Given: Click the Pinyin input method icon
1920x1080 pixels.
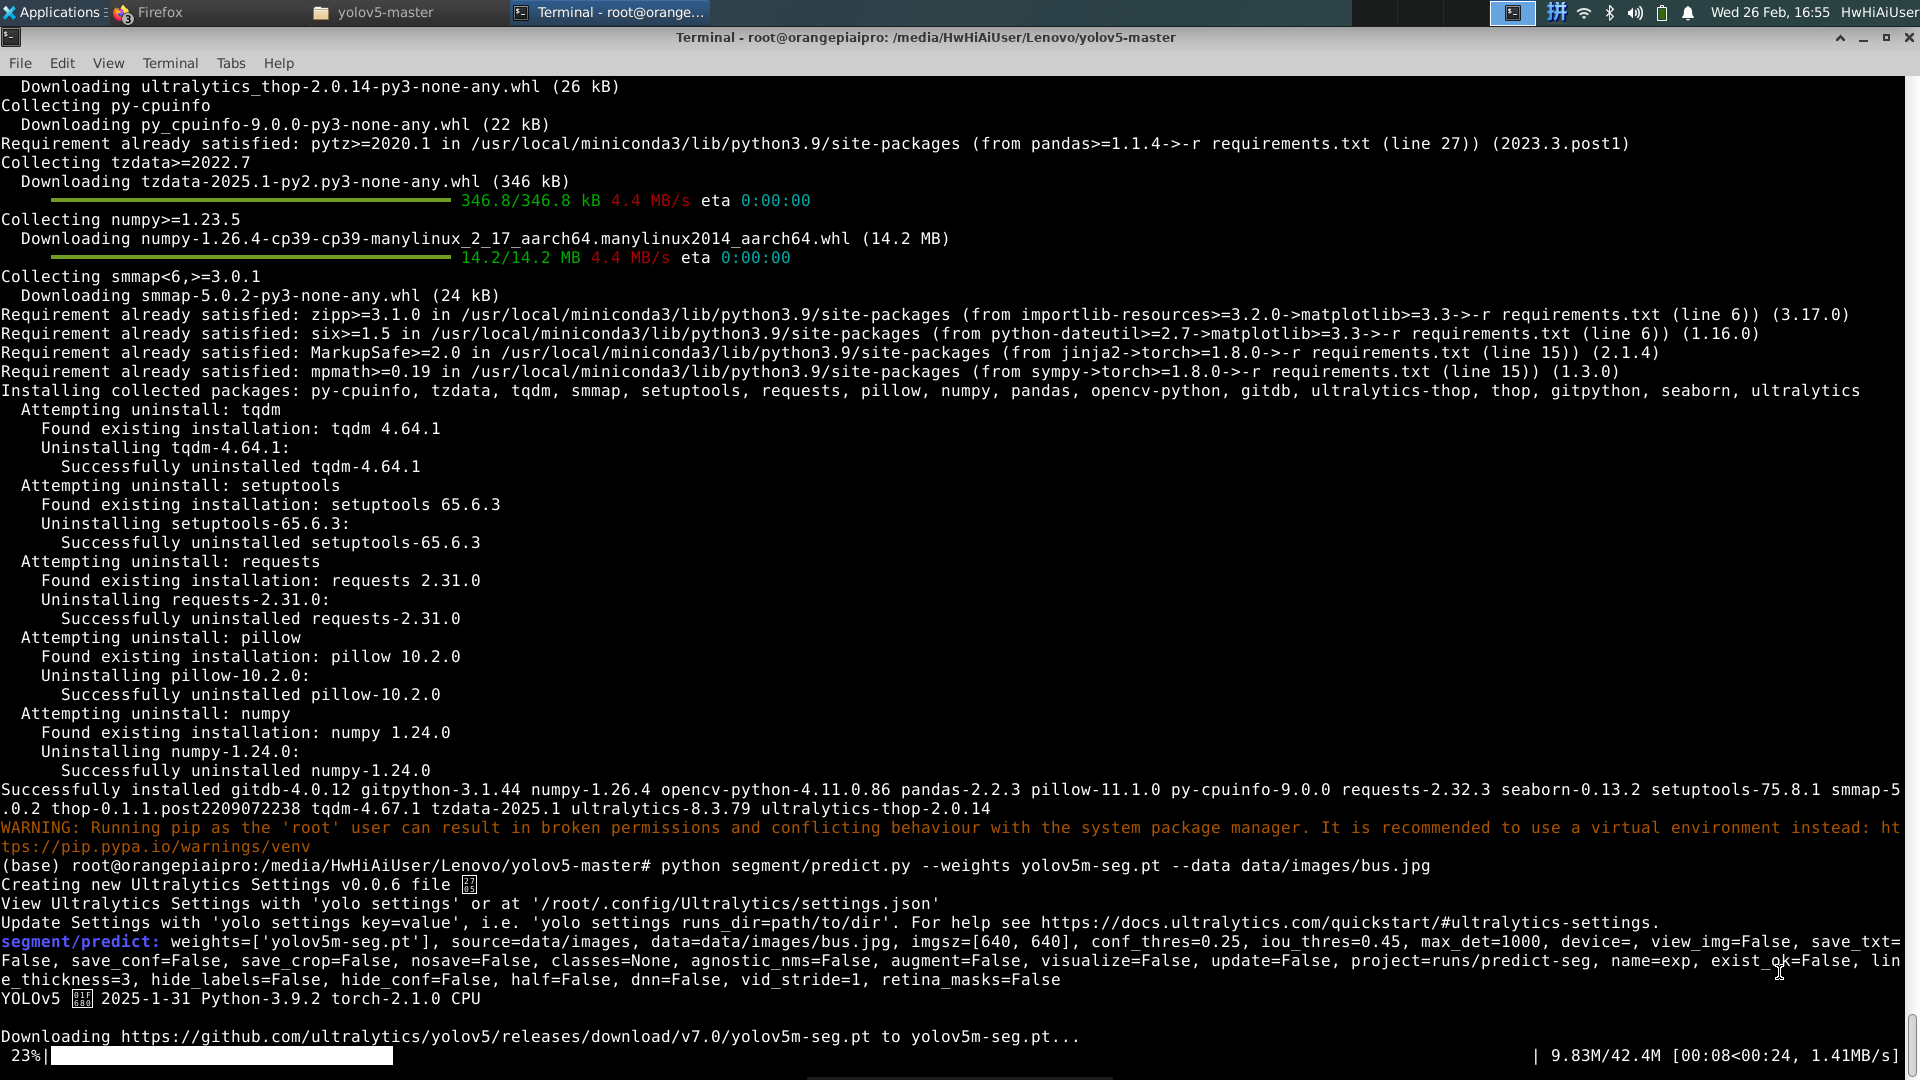Looking at the screenshot, I should (x=1557, y=13).
